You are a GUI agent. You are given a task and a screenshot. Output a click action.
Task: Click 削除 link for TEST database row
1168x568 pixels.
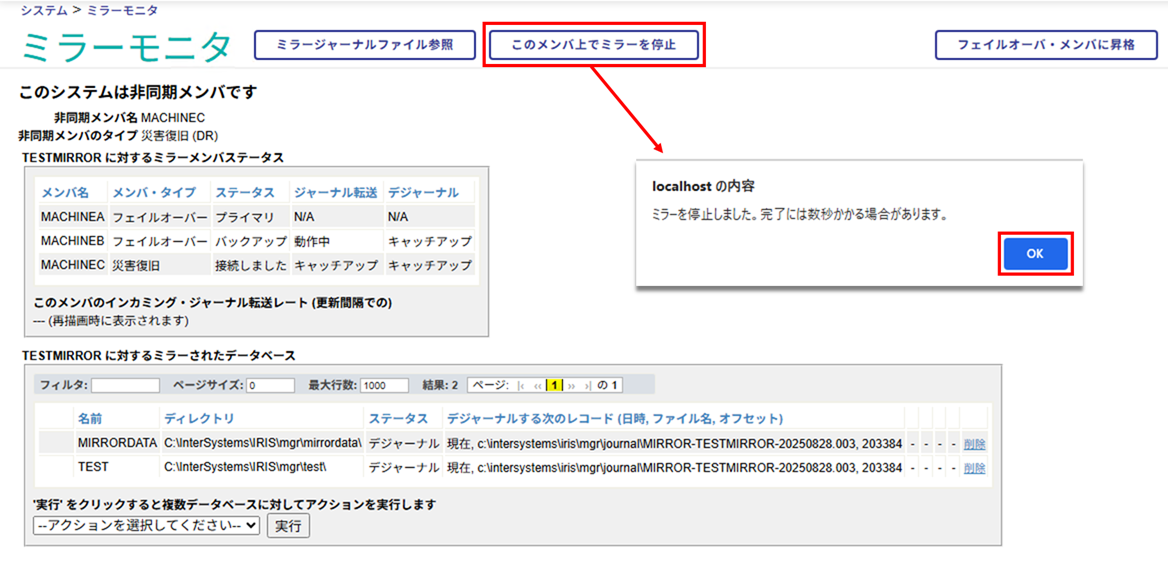[x=974, y=468]
